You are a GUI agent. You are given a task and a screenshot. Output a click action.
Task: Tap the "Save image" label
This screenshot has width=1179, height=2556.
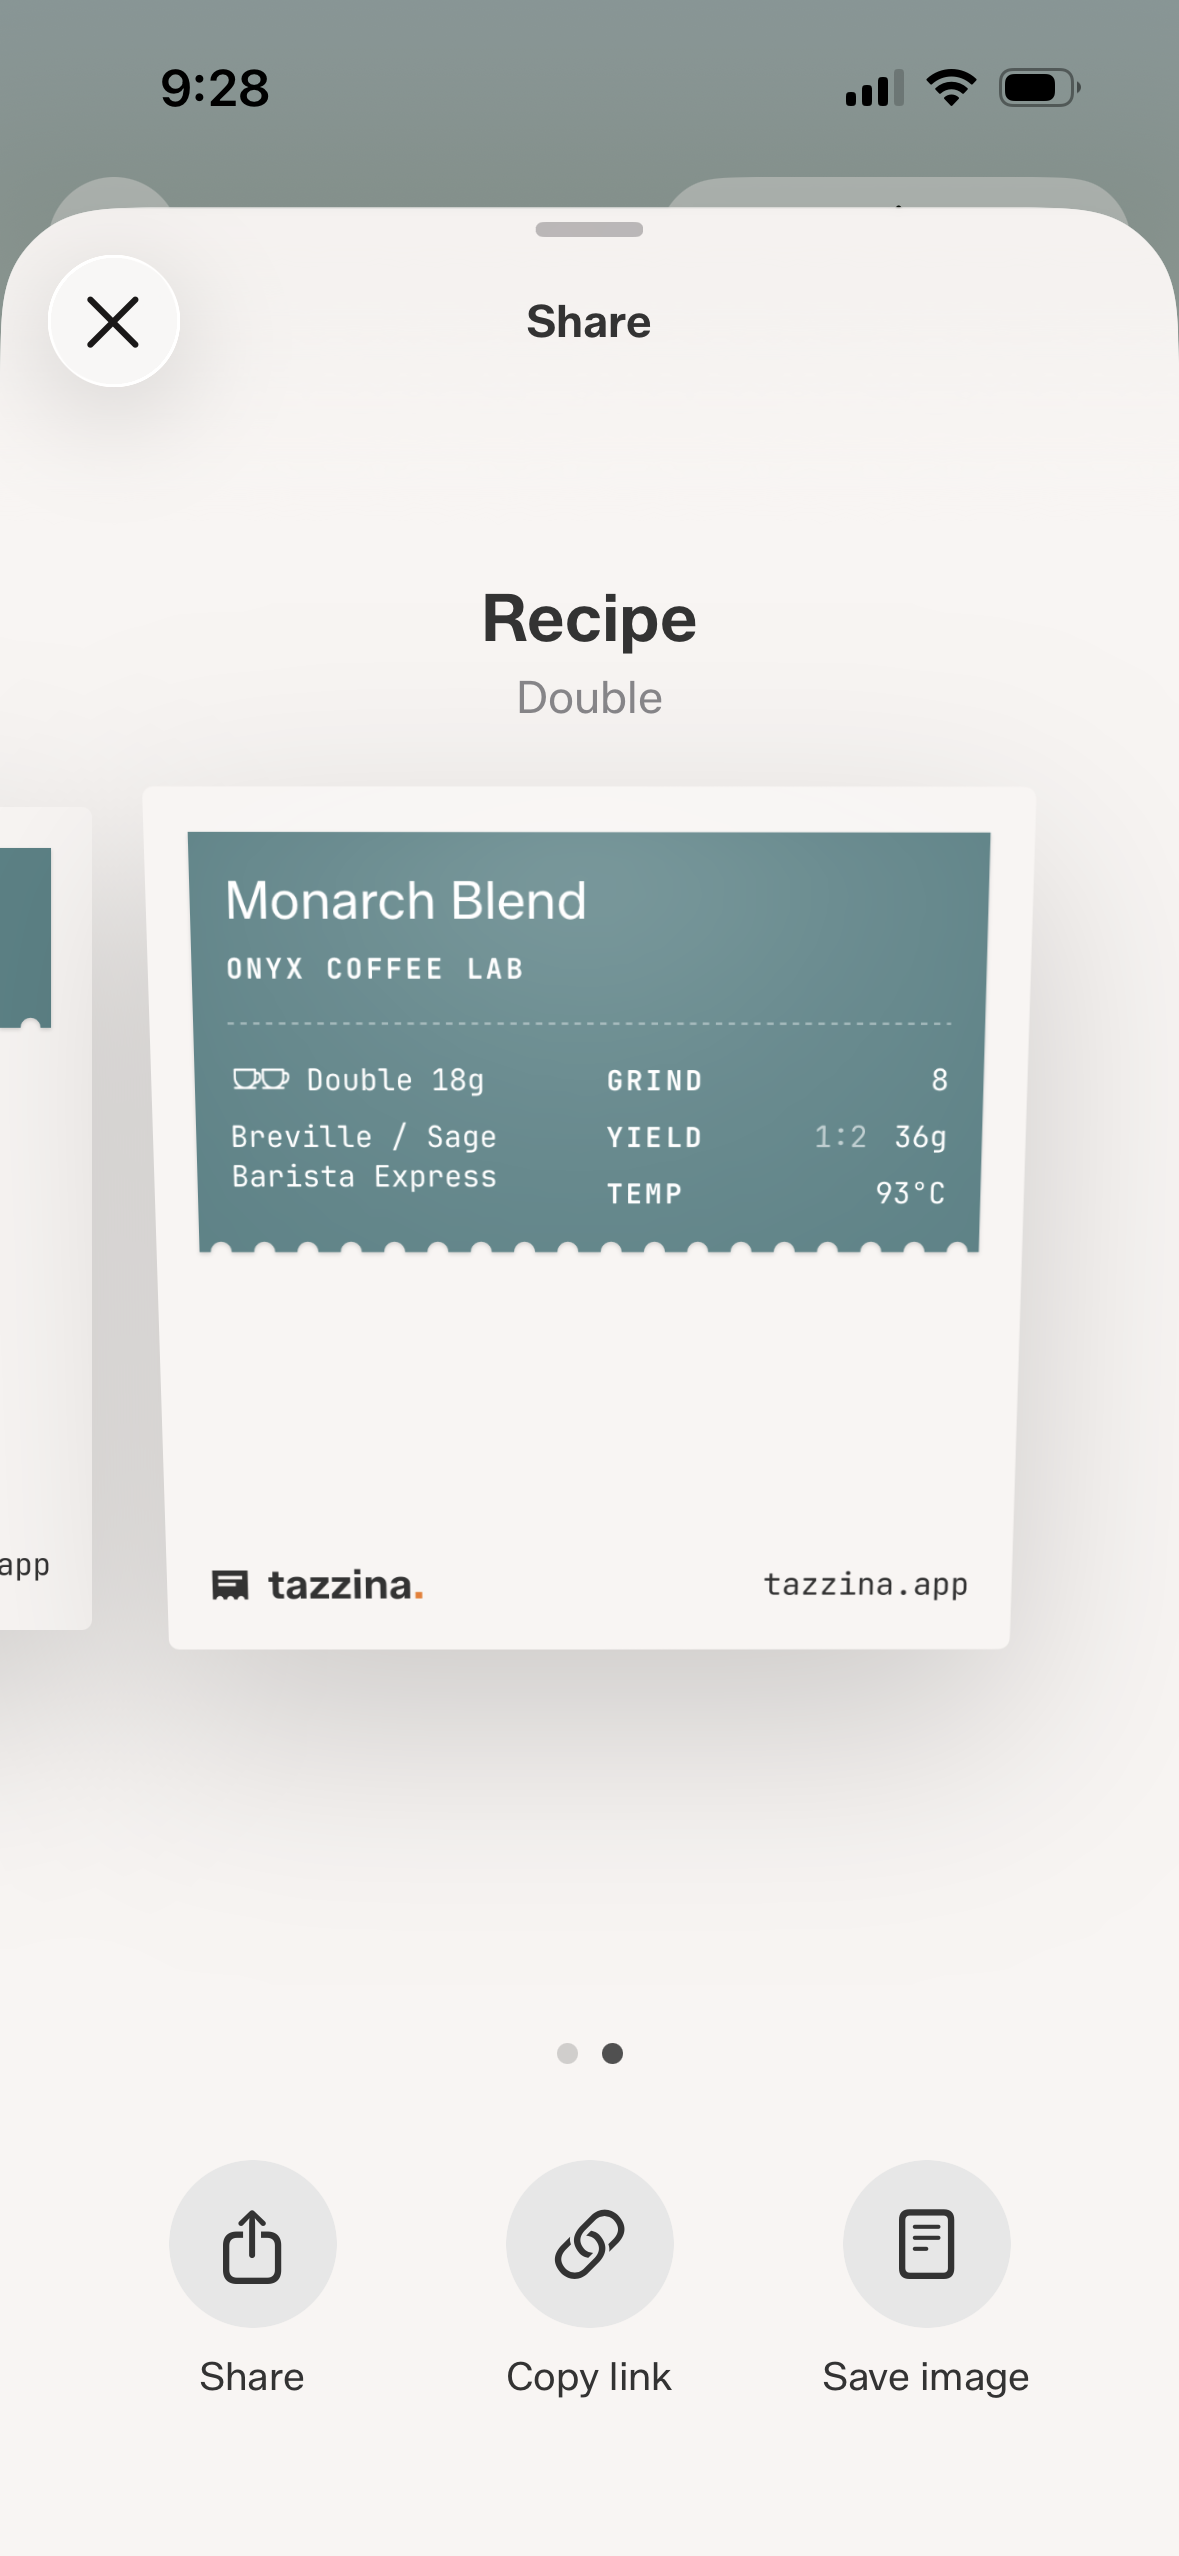[926, 2377]
